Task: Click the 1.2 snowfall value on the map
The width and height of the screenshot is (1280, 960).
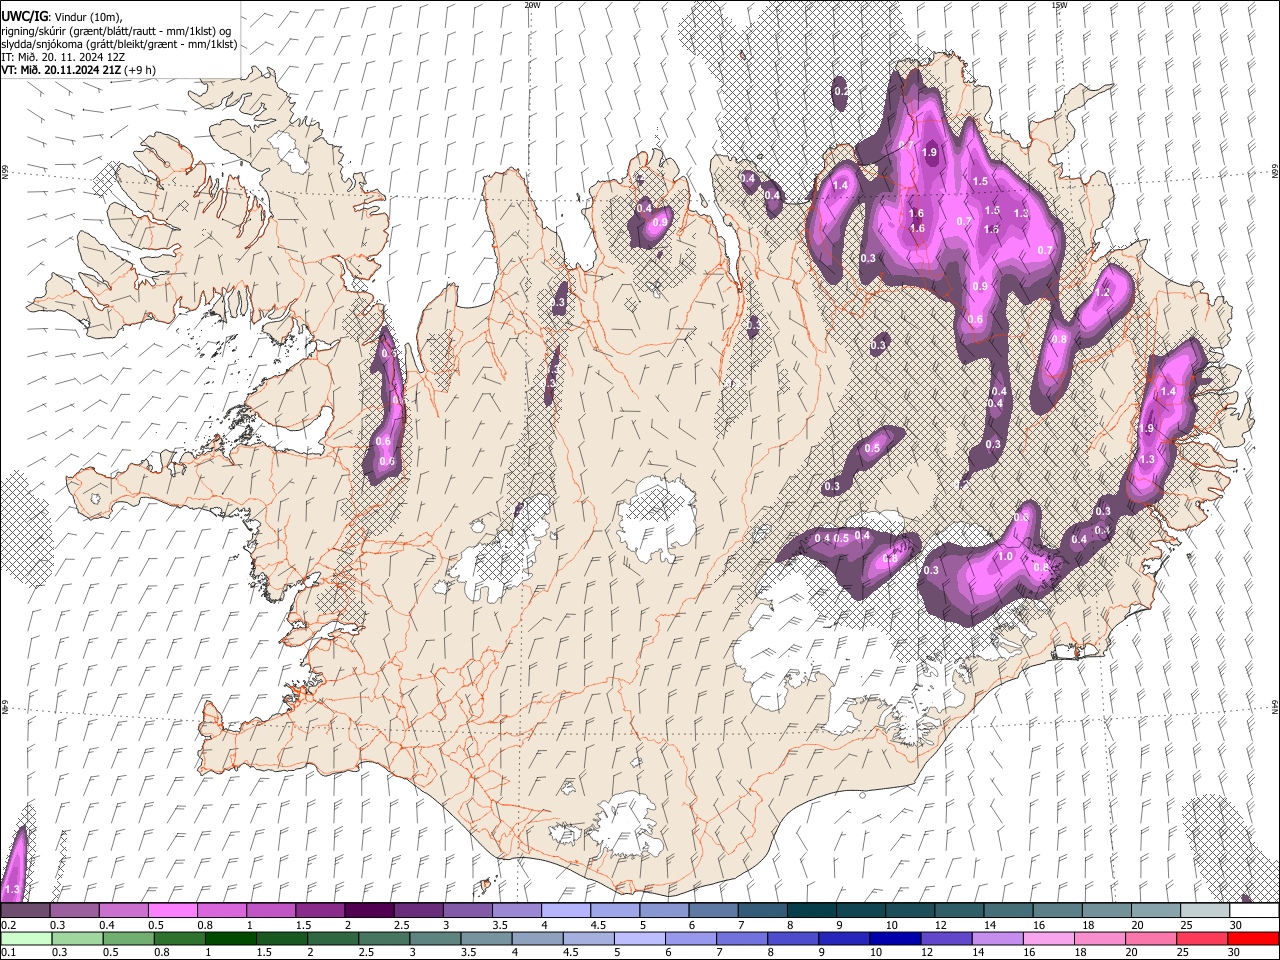Action: click(1102, 293)
